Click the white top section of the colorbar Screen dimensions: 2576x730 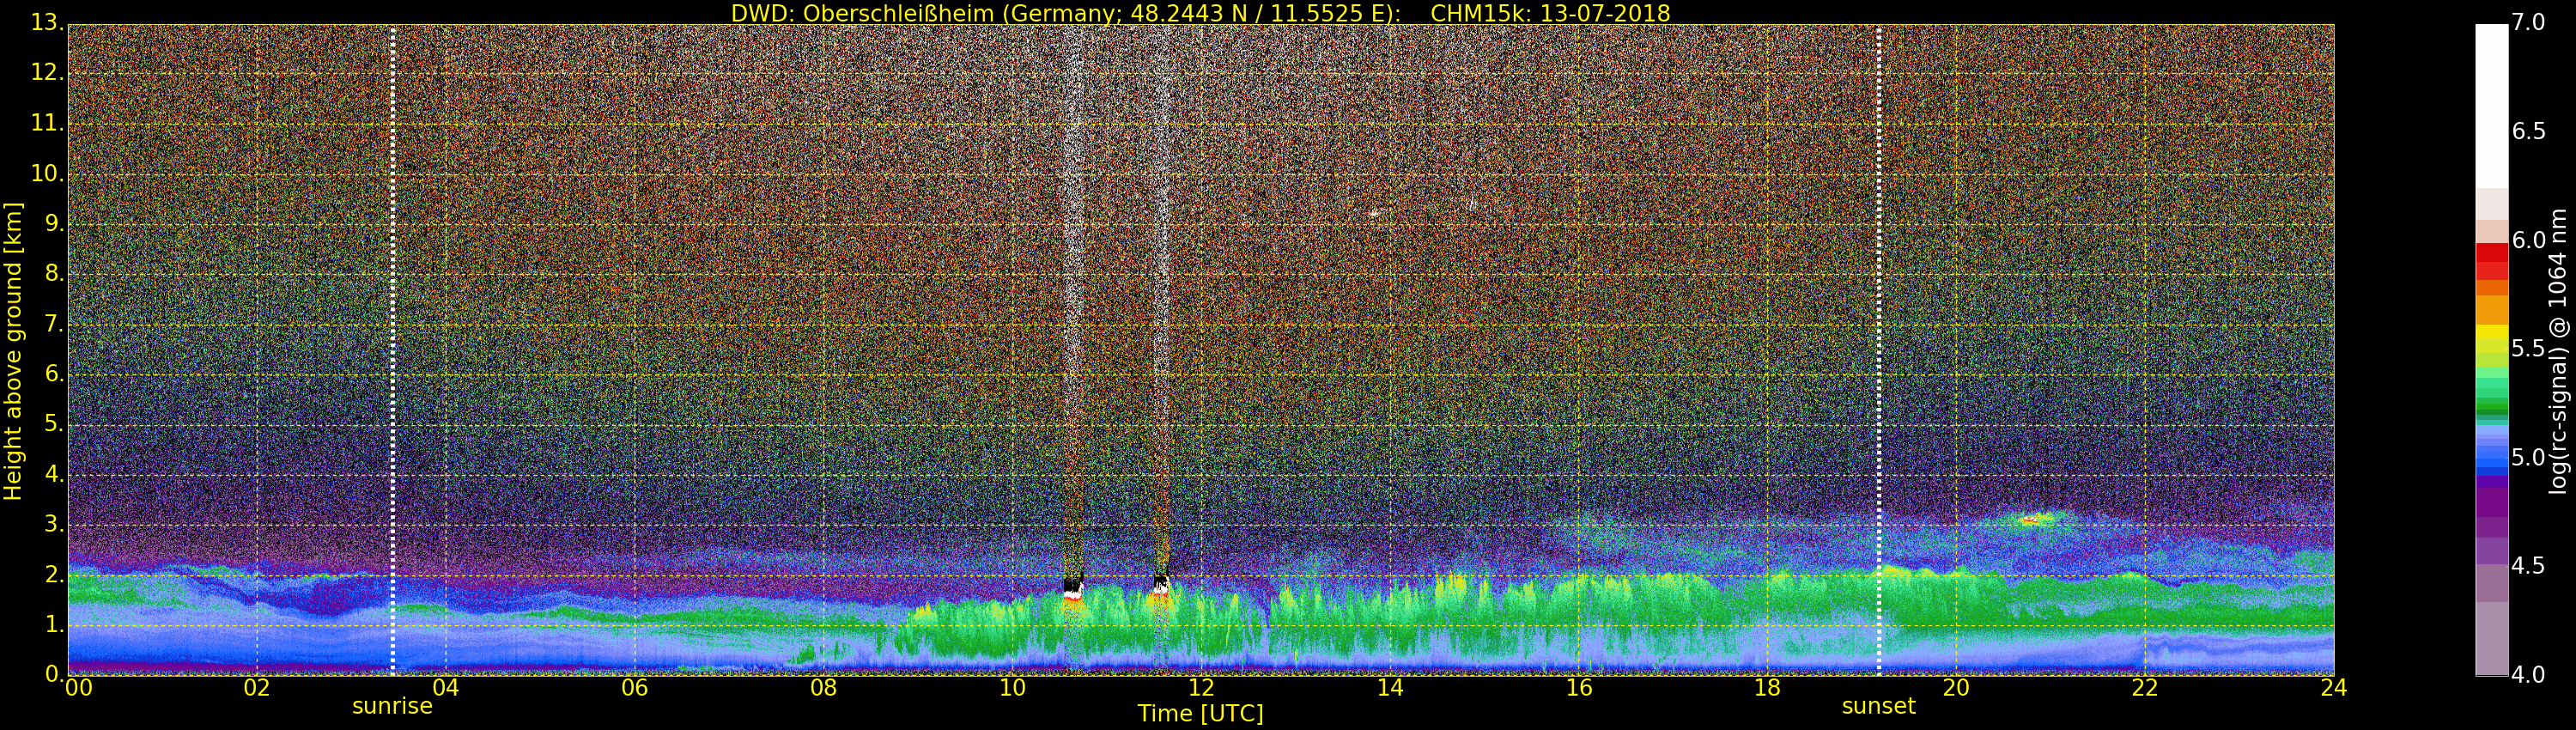(2491, 100)
